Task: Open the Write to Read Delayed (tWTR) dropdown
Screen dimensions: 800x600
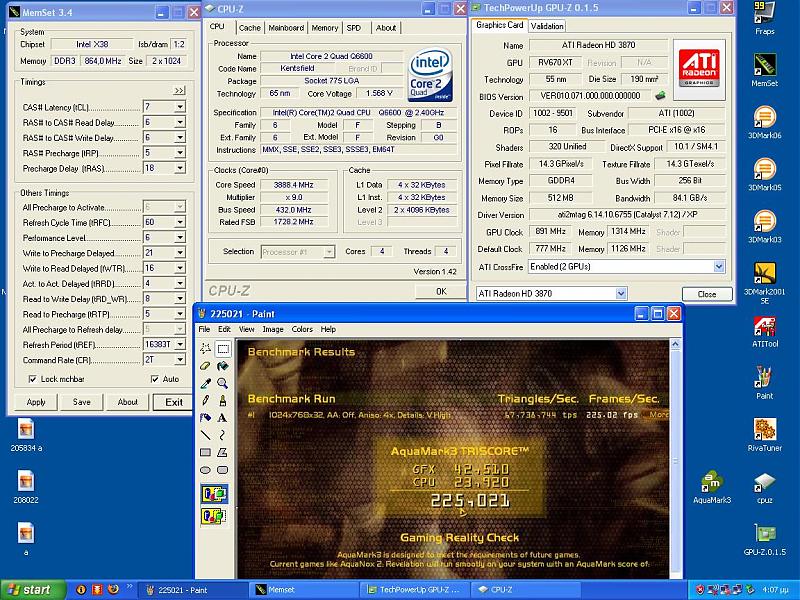Action: pyautogui.click(x=180, y=268)
